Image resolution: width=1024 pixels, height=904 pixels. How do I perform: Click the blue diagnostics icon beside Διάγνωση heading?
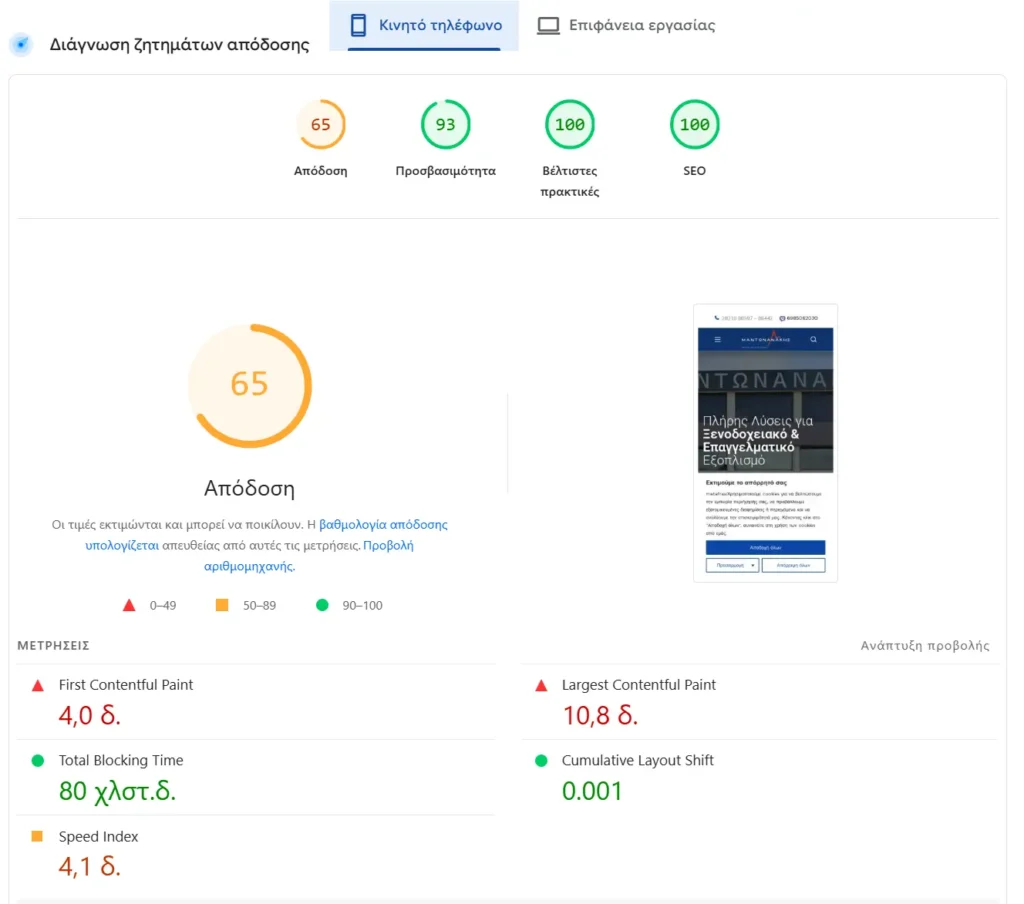click(20, 45)
